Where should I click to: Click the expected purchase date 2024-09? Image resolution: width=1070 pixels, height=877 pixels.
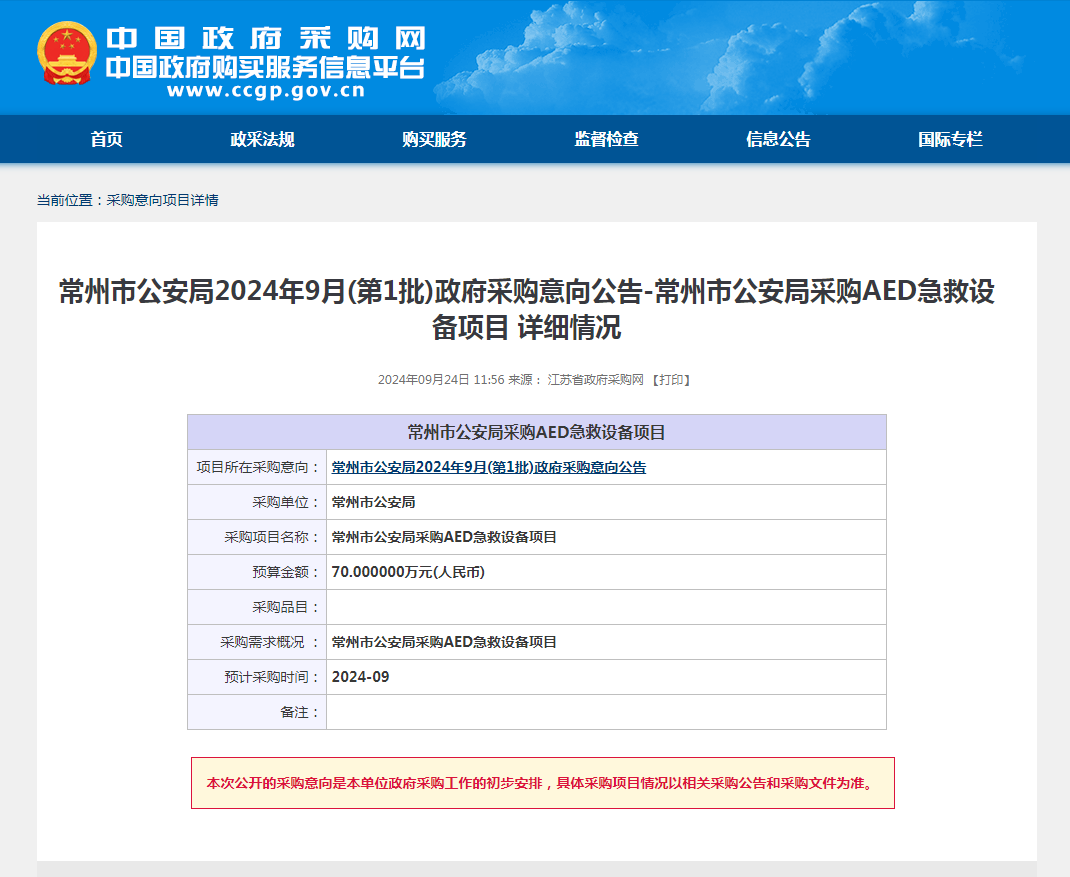pyautogui.click(x=360, y=677)
